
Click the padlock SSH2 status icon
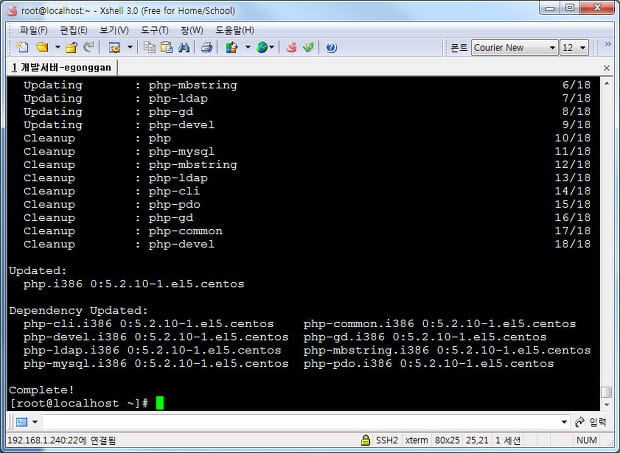365,440
